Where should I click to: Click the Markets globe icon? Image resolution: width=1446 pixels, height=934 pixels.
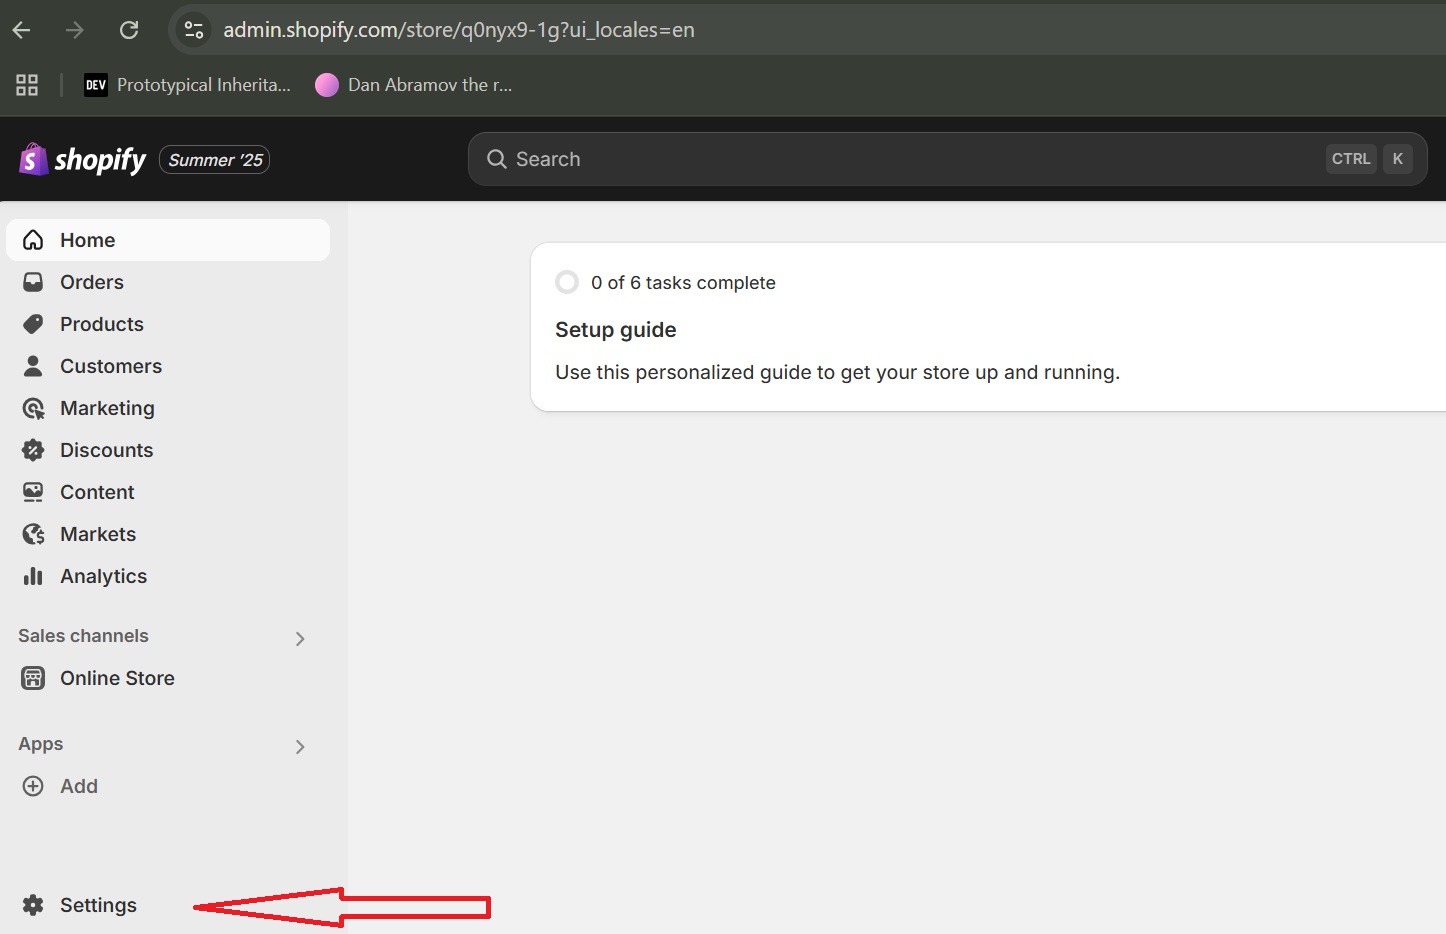coord(33,534)
